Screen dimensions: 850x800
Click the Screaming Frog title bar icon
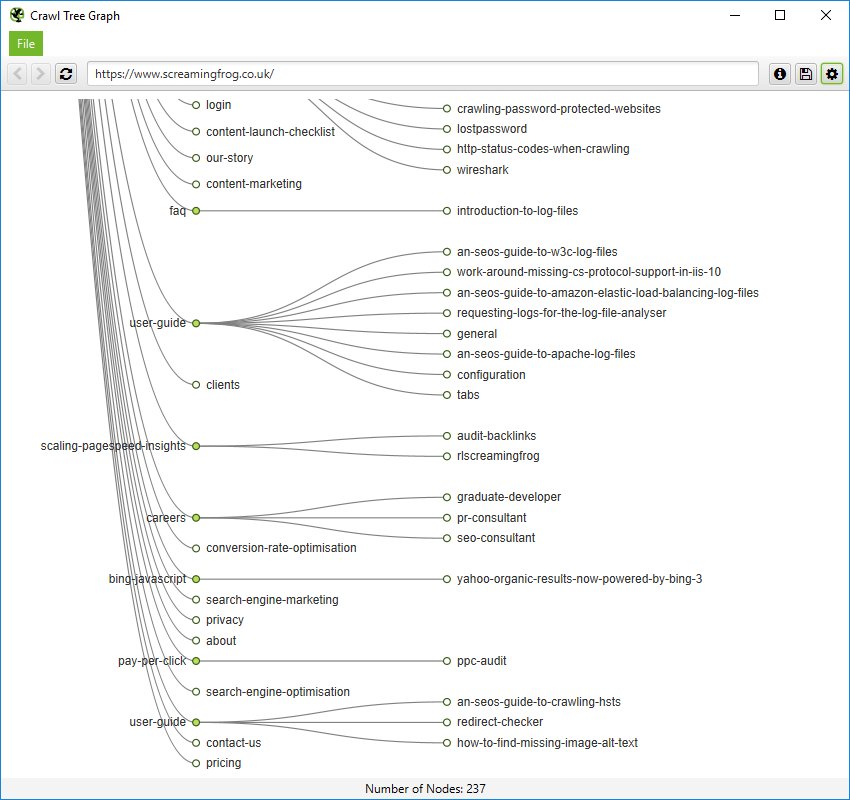[14, 15]
